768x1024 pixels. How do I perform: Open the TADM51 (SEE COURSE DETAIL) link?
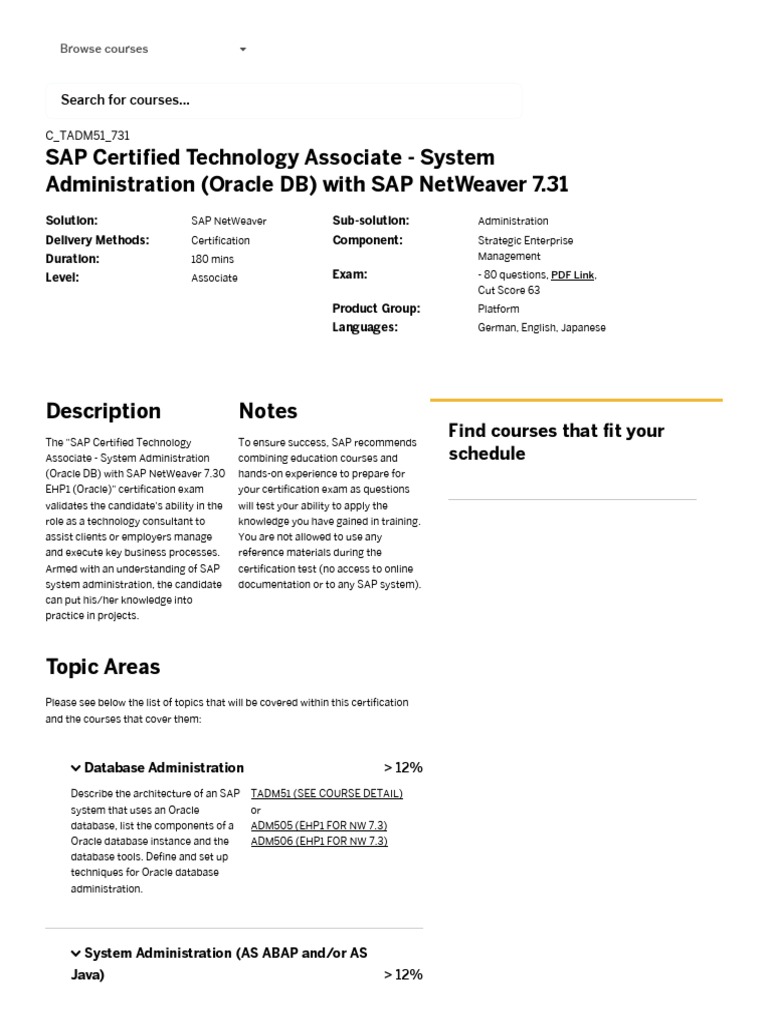[x=327, y=793]
